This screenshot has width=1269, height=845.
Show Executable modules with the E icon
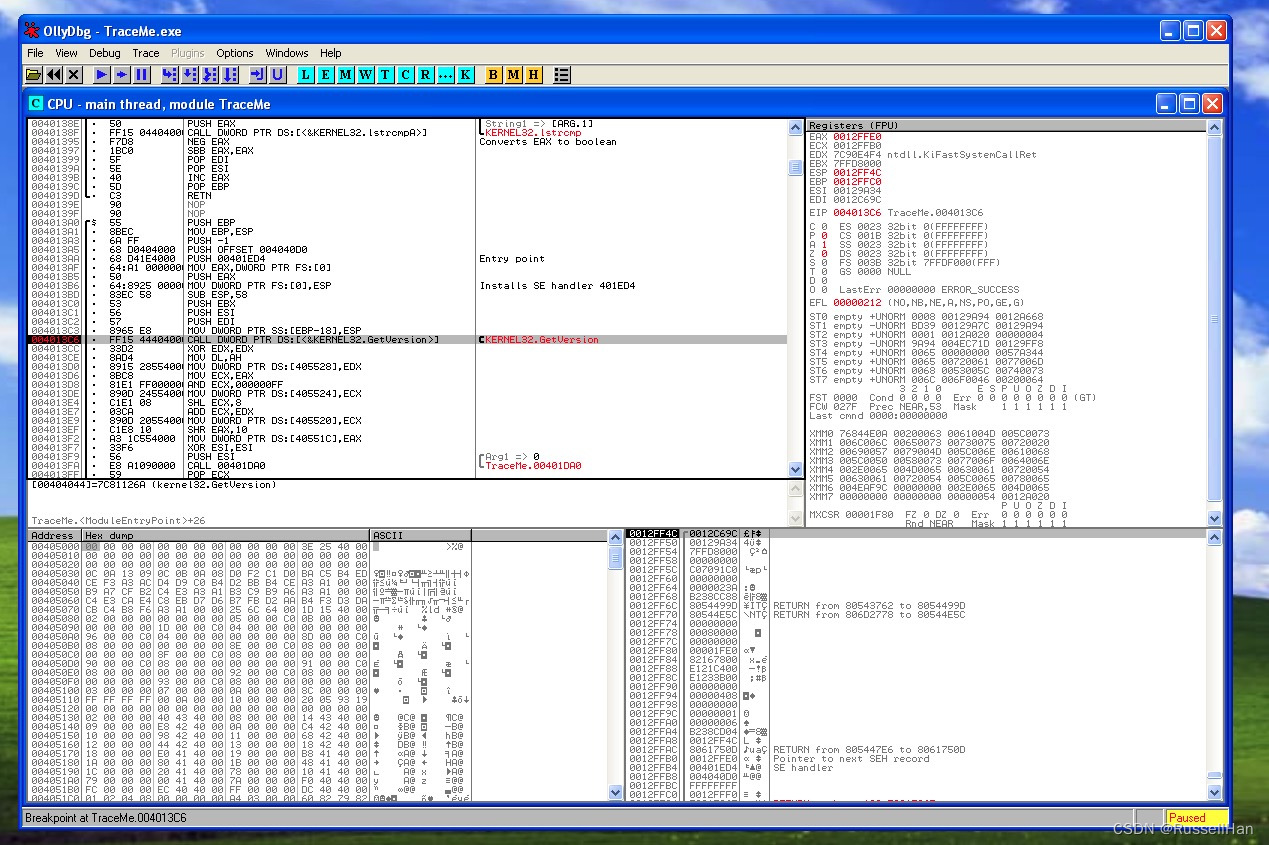pyautogui.click(x=326, y=75)
